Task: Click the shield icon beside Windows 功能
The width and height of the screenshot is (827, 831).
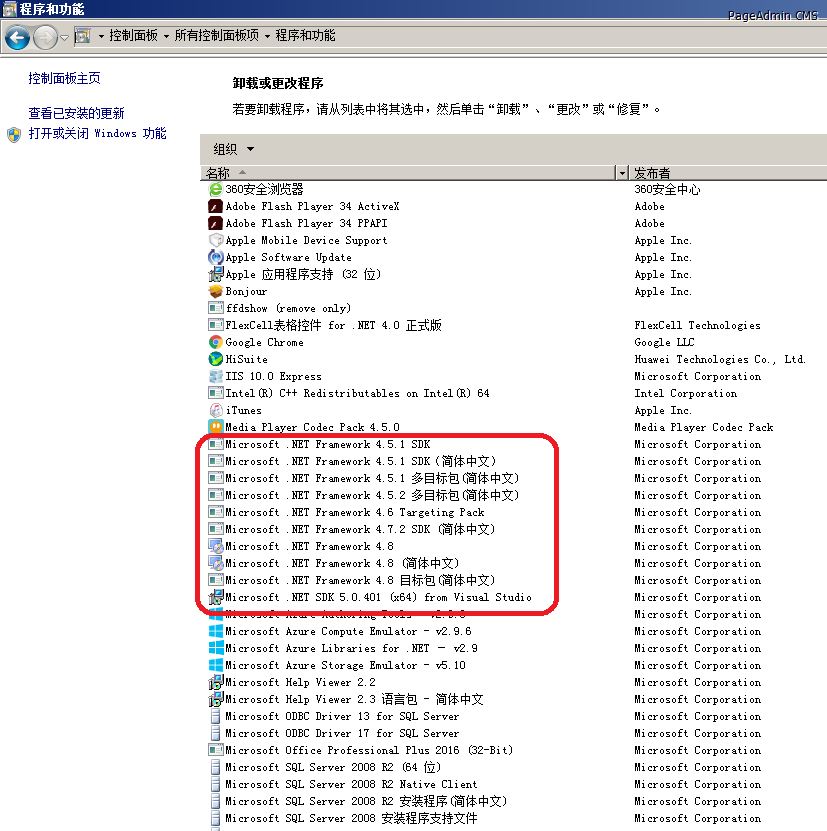Action: point(14,135)
